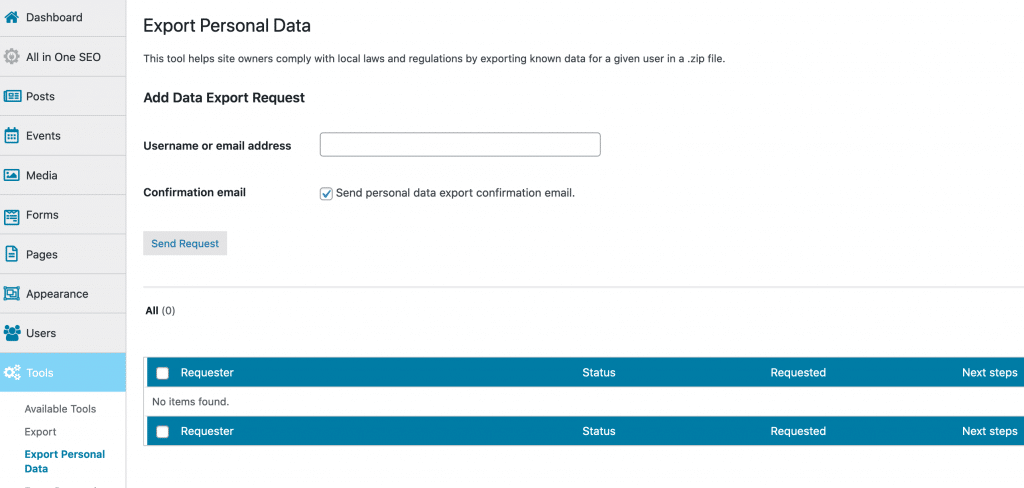Click the All (0) filter link
Image resolution: width=1024 pixels, height=488 pixels.
click(160, 311)
